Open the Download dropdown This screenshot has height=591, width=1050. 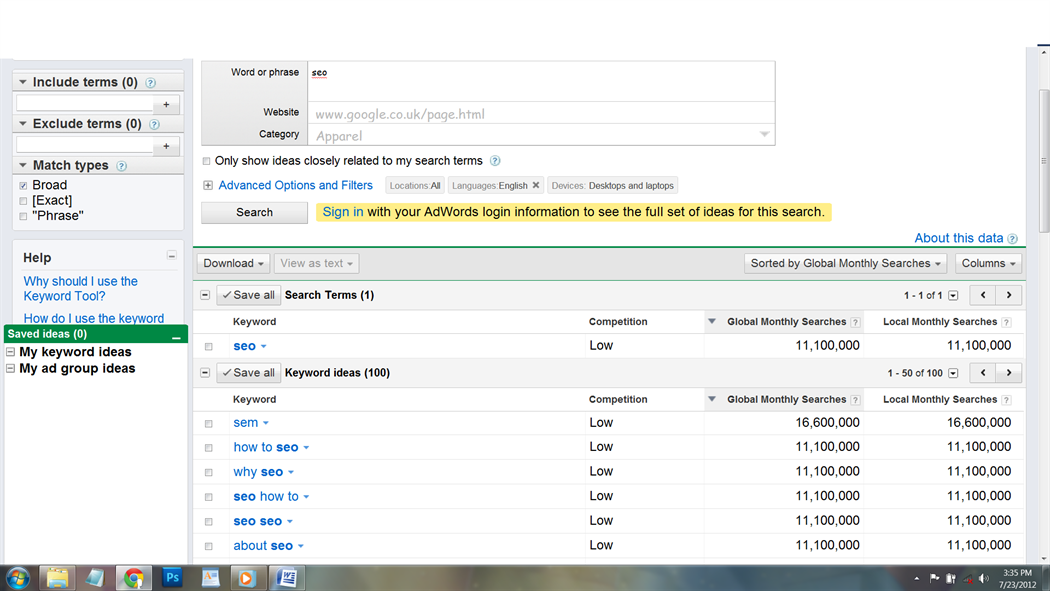click(233, 263)
